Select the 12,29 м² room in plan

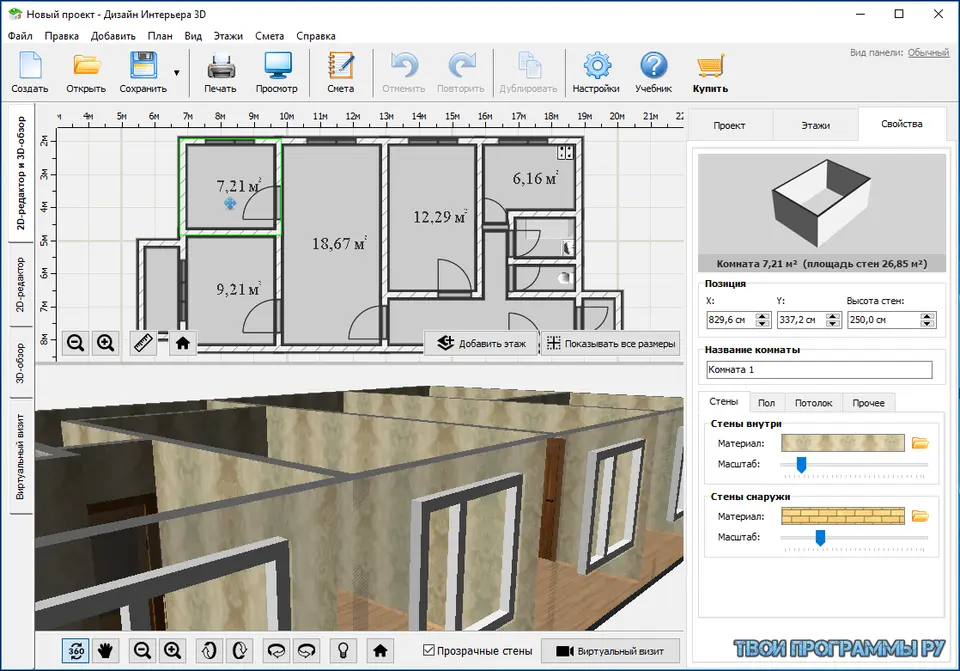point(433,217)
